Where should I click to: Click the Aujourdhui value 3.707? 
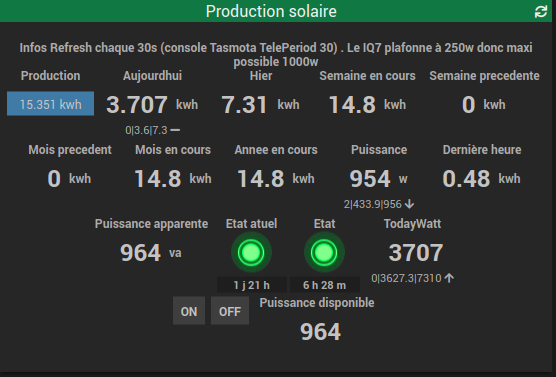tap(137, 105)
